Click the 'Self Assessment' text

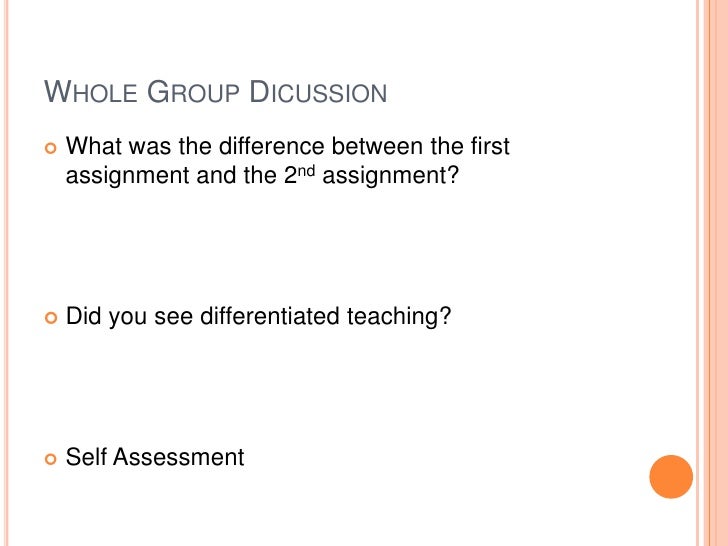point(154,458)
